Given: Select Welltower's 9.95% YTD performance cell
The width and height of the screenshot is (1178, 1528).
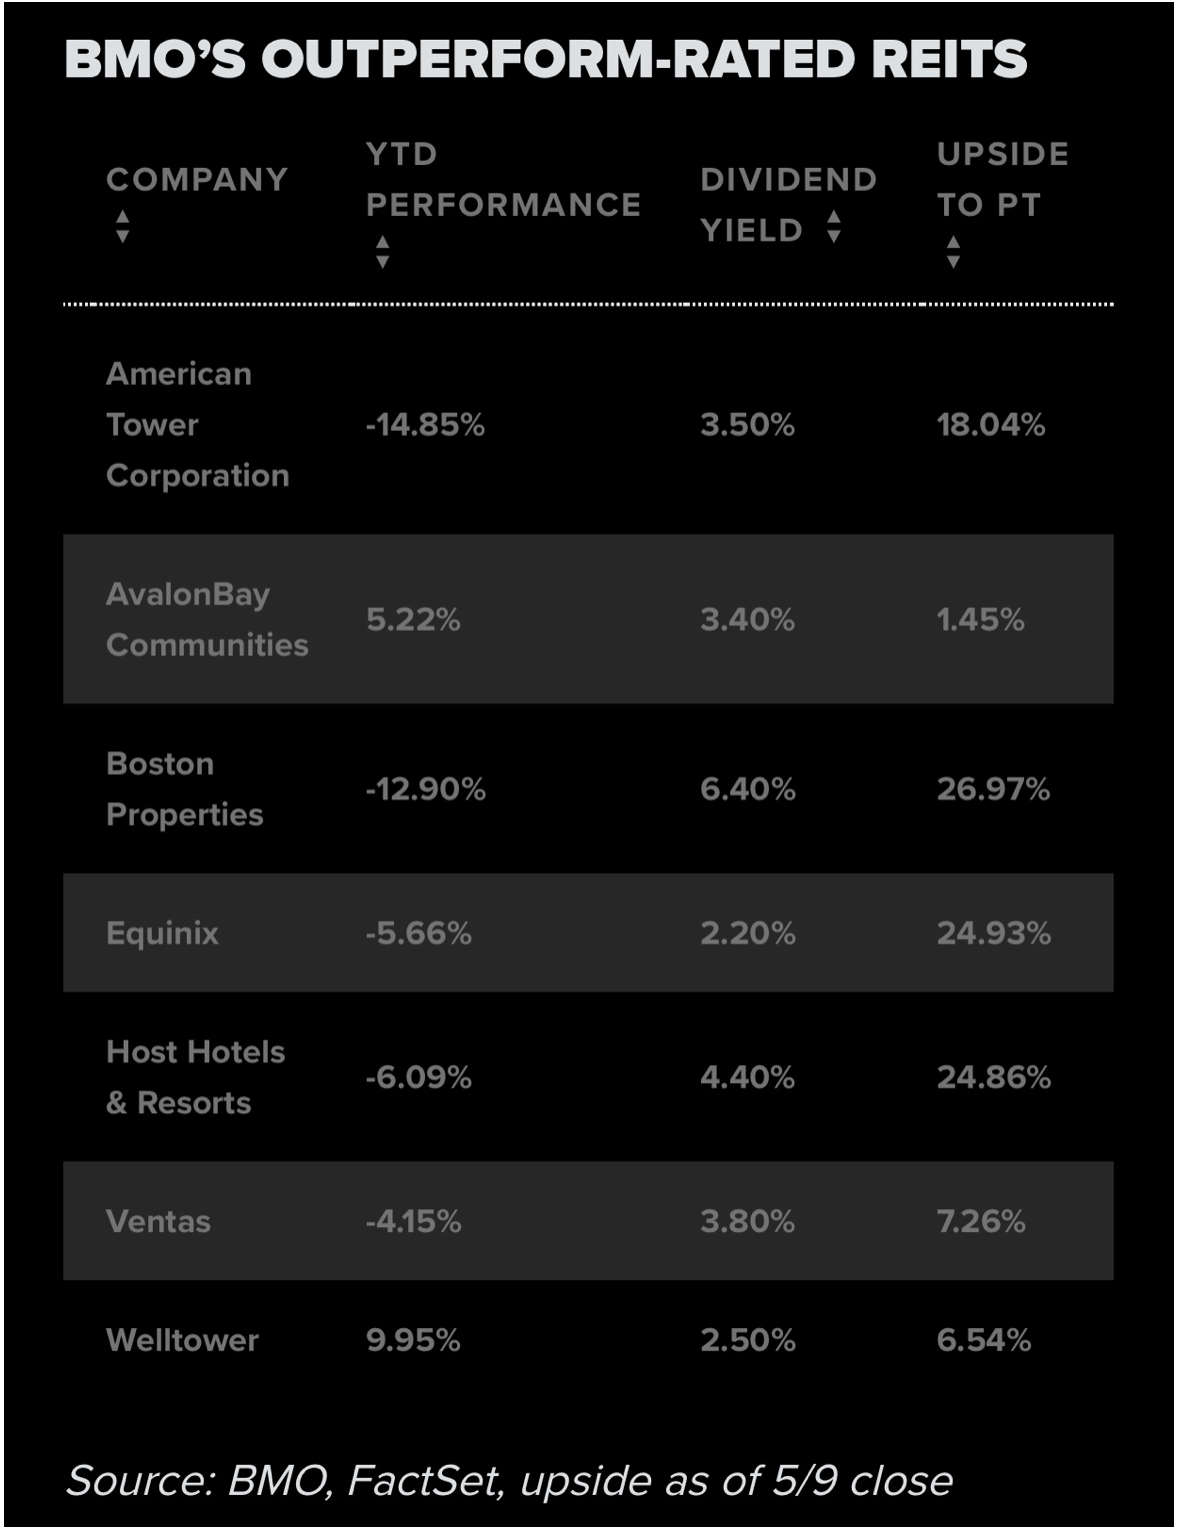Looking at the screenshot, I should tap(413, 1340).
